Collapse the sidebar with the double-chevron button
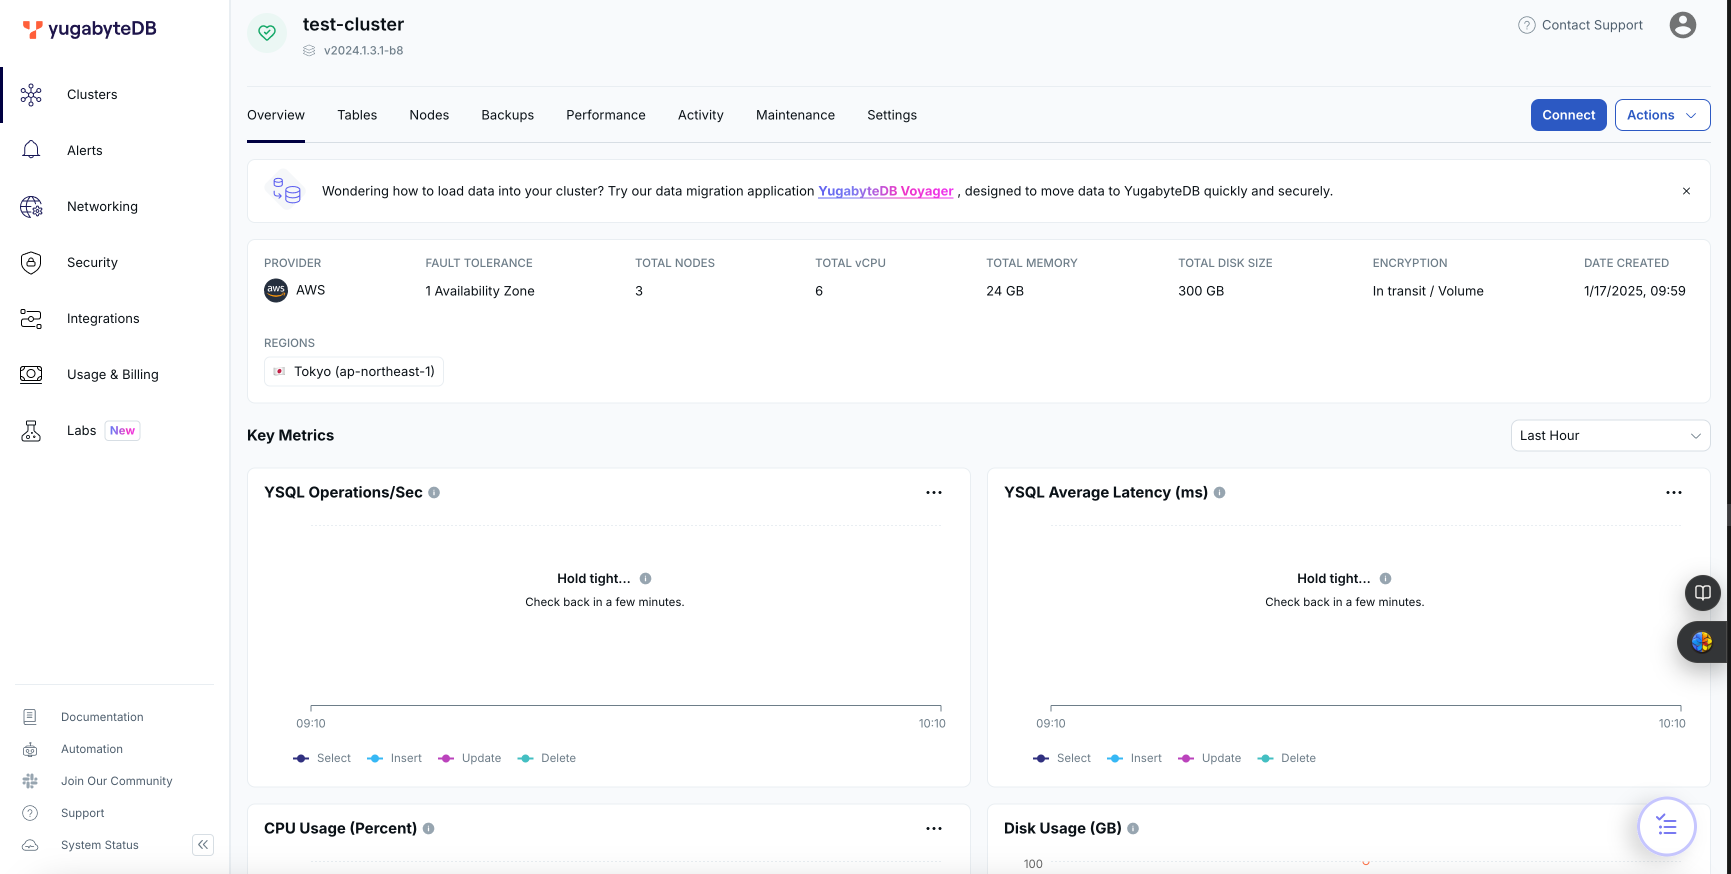This screenshot has width=1731, height=874. (203, 845)
